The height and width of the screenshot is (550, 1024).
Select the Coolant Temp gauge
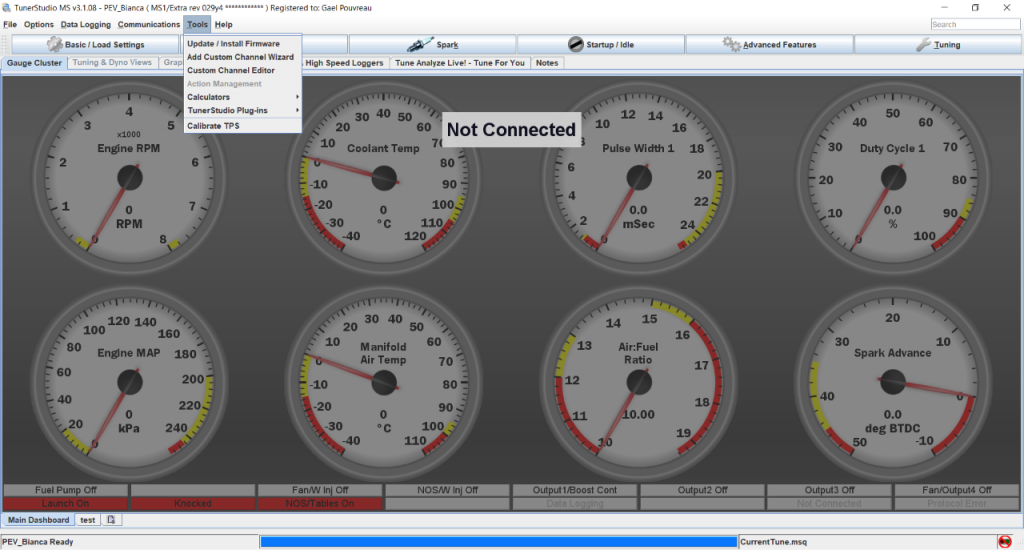coord(383,178)
